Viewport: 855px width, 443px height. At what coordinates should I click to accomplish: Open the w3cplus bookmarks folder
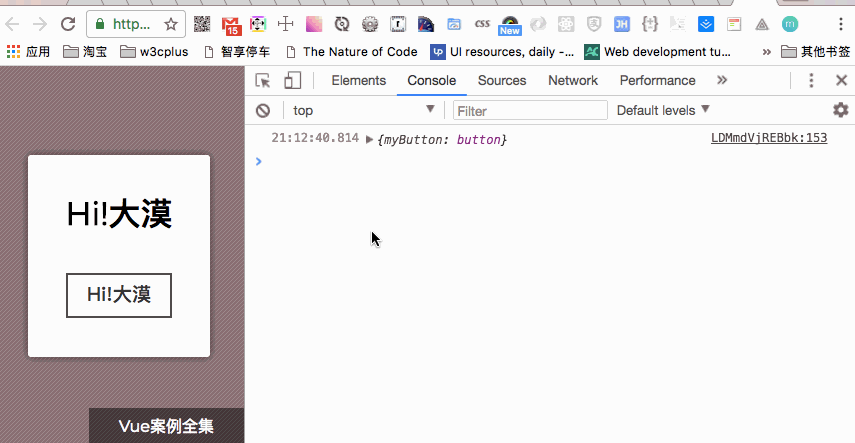point(154,52)
